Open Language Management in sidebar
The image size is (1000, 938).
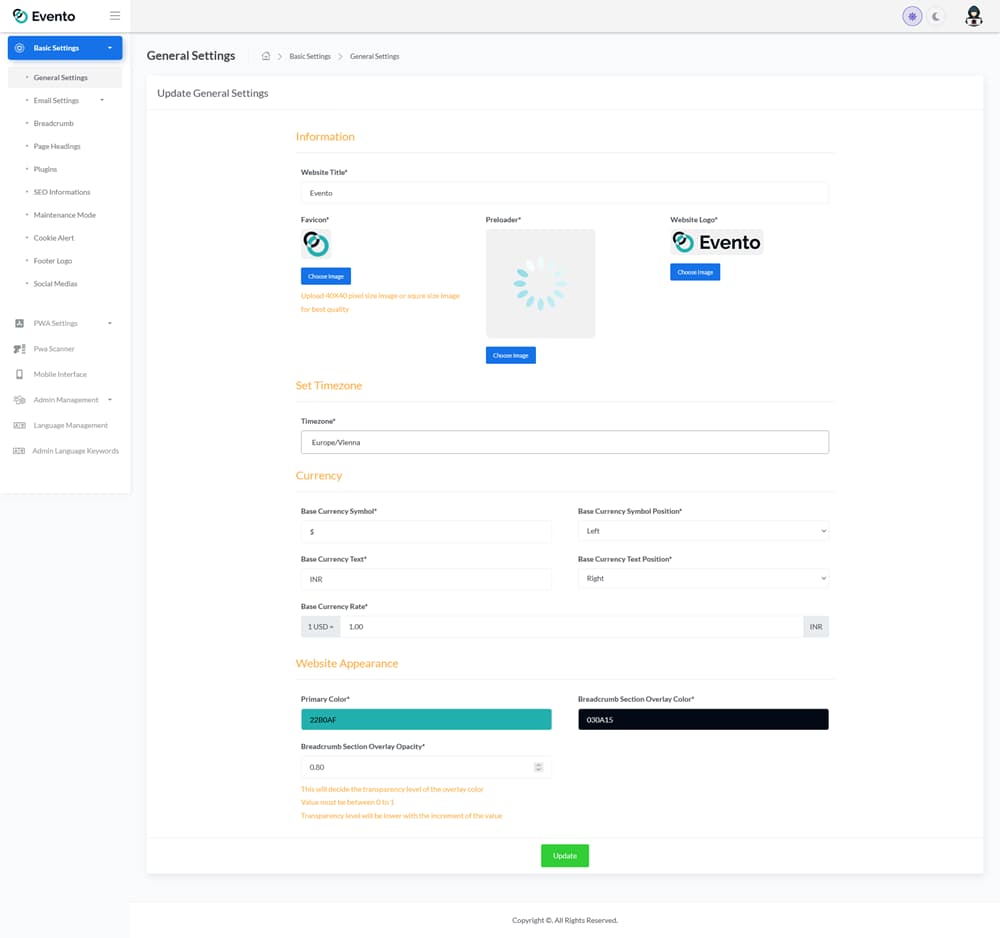[70, 425]
